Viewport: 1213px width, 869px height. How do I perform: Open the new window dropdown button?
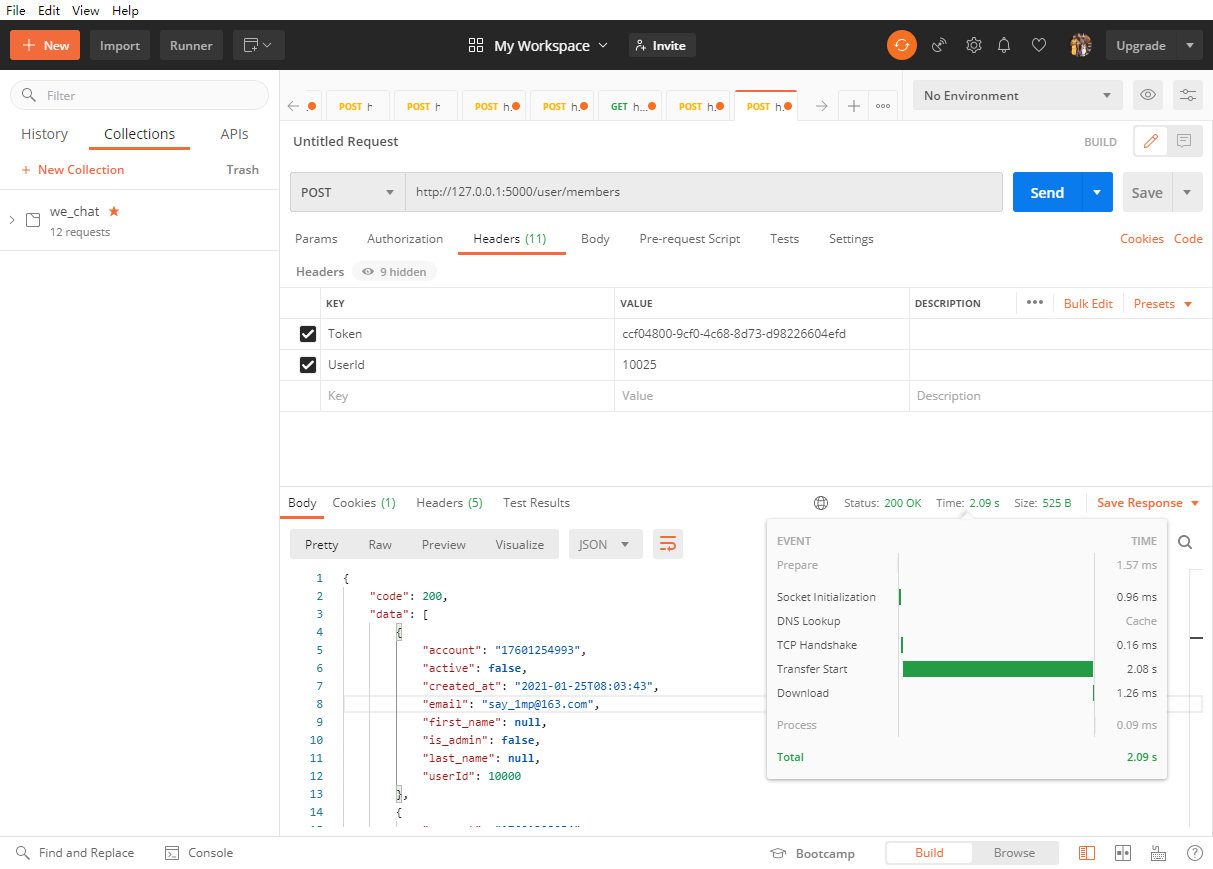[x=259, y=45]
